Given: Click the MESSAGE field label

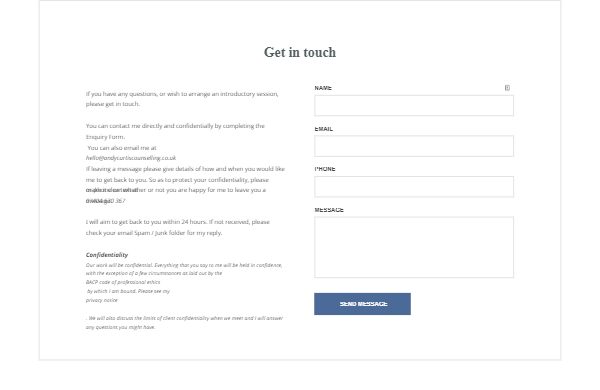Looking at the screenshot, I should pos(329,210).
